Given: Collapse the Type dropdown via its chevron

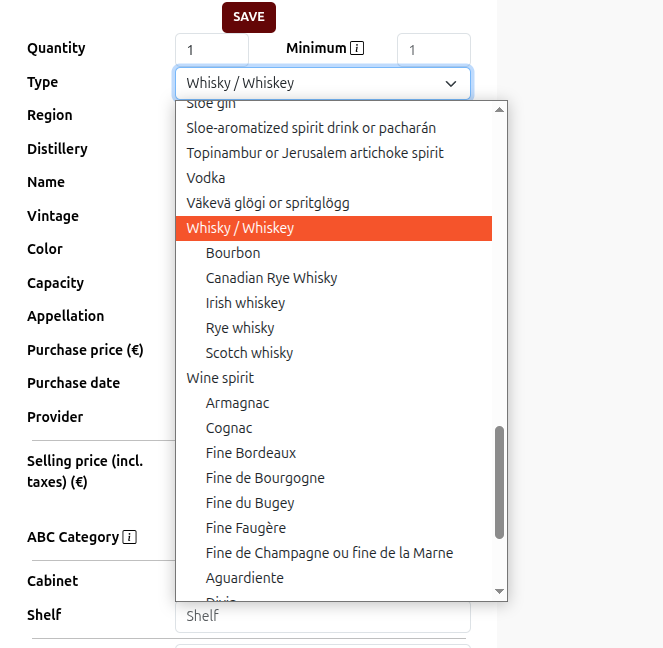Looking at the screenshot, I should tap(451, 83).
